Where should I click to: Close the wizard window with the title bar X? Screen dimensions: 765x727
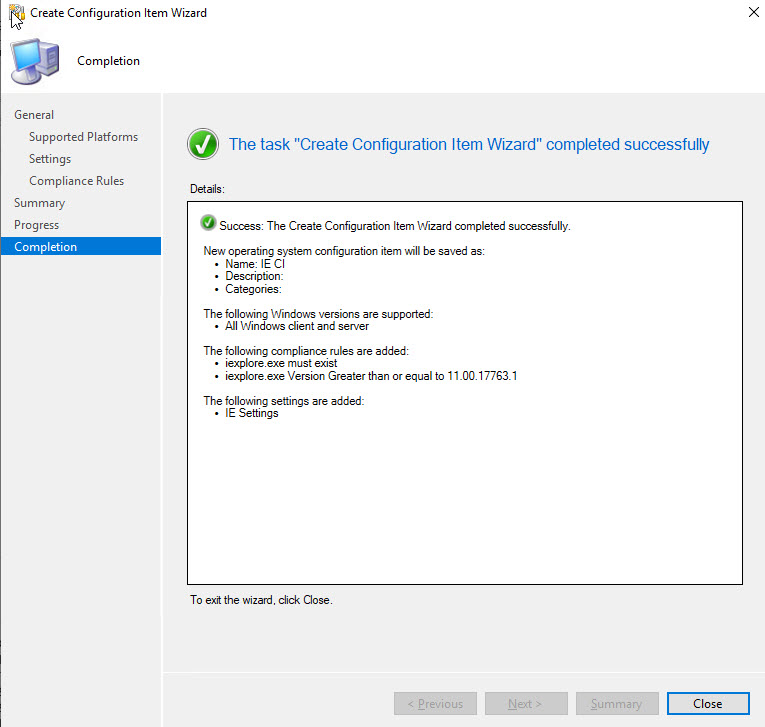tap(751, 13)
